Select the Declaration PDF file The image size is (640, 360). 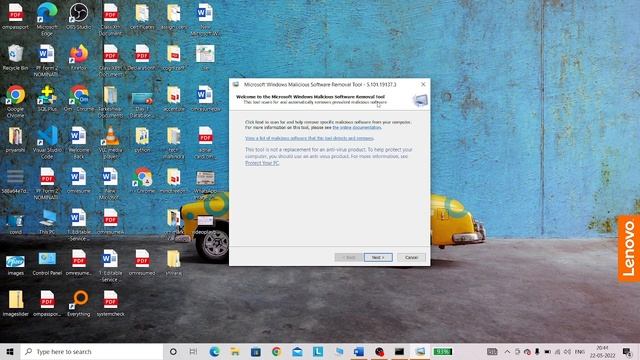coord(142,58)
